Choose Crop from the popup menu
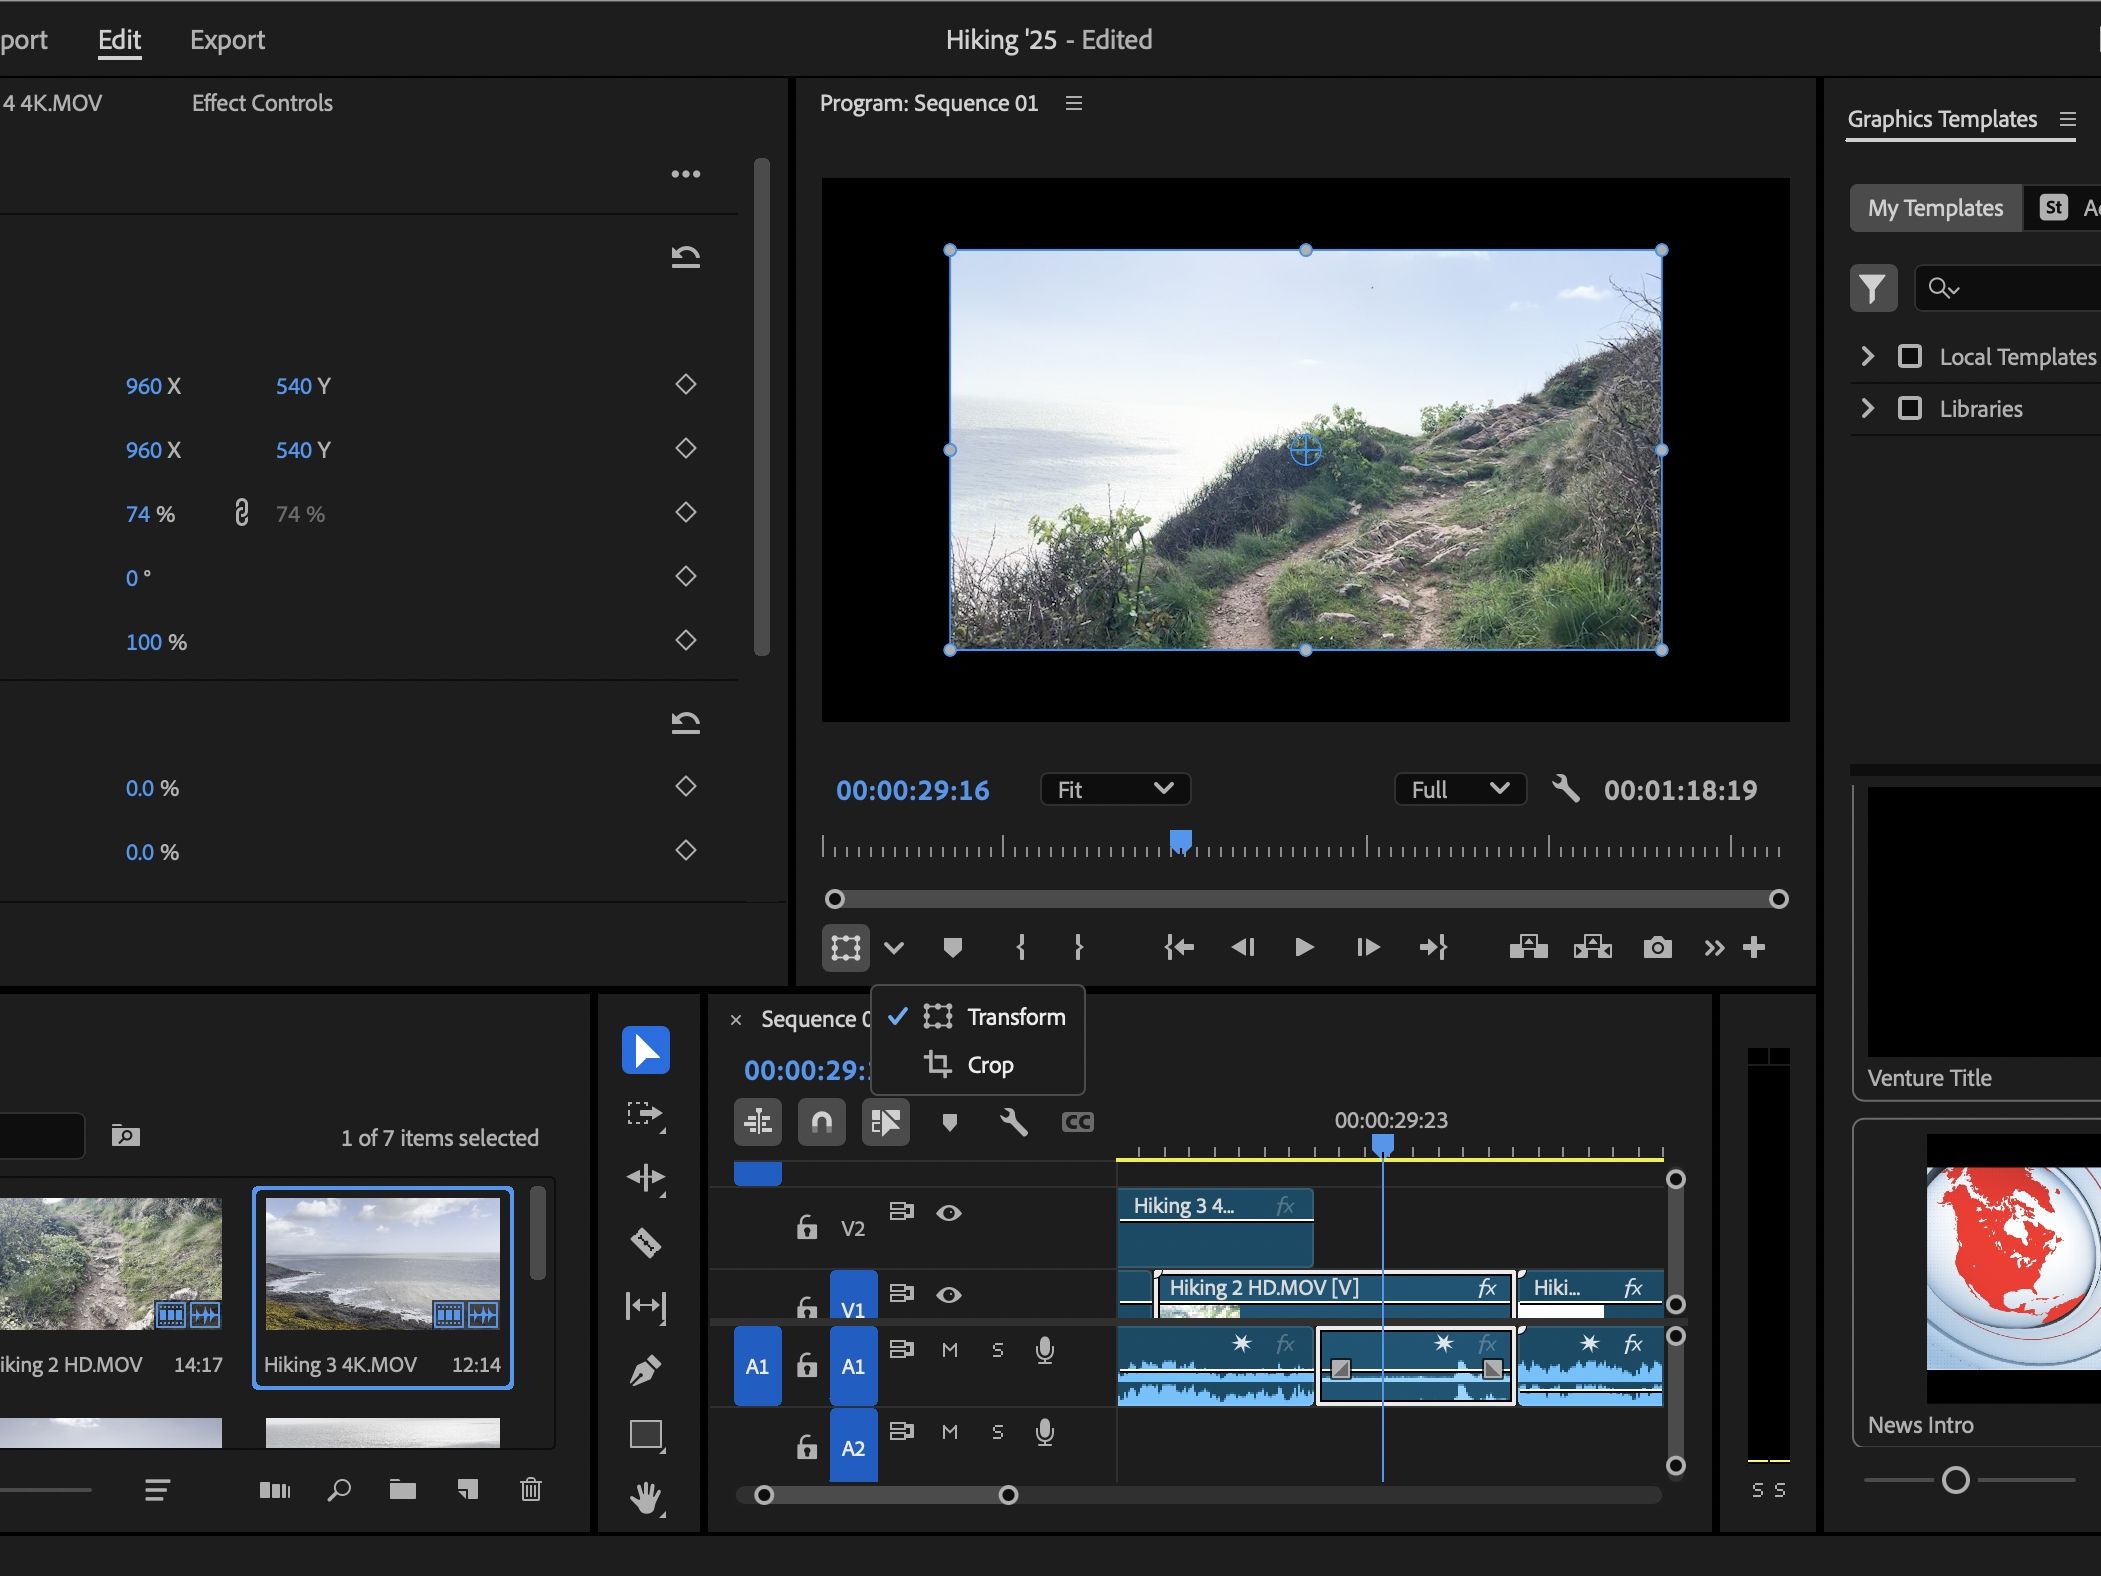This screenshot has width=2101, height=1576. (989, 1065)
